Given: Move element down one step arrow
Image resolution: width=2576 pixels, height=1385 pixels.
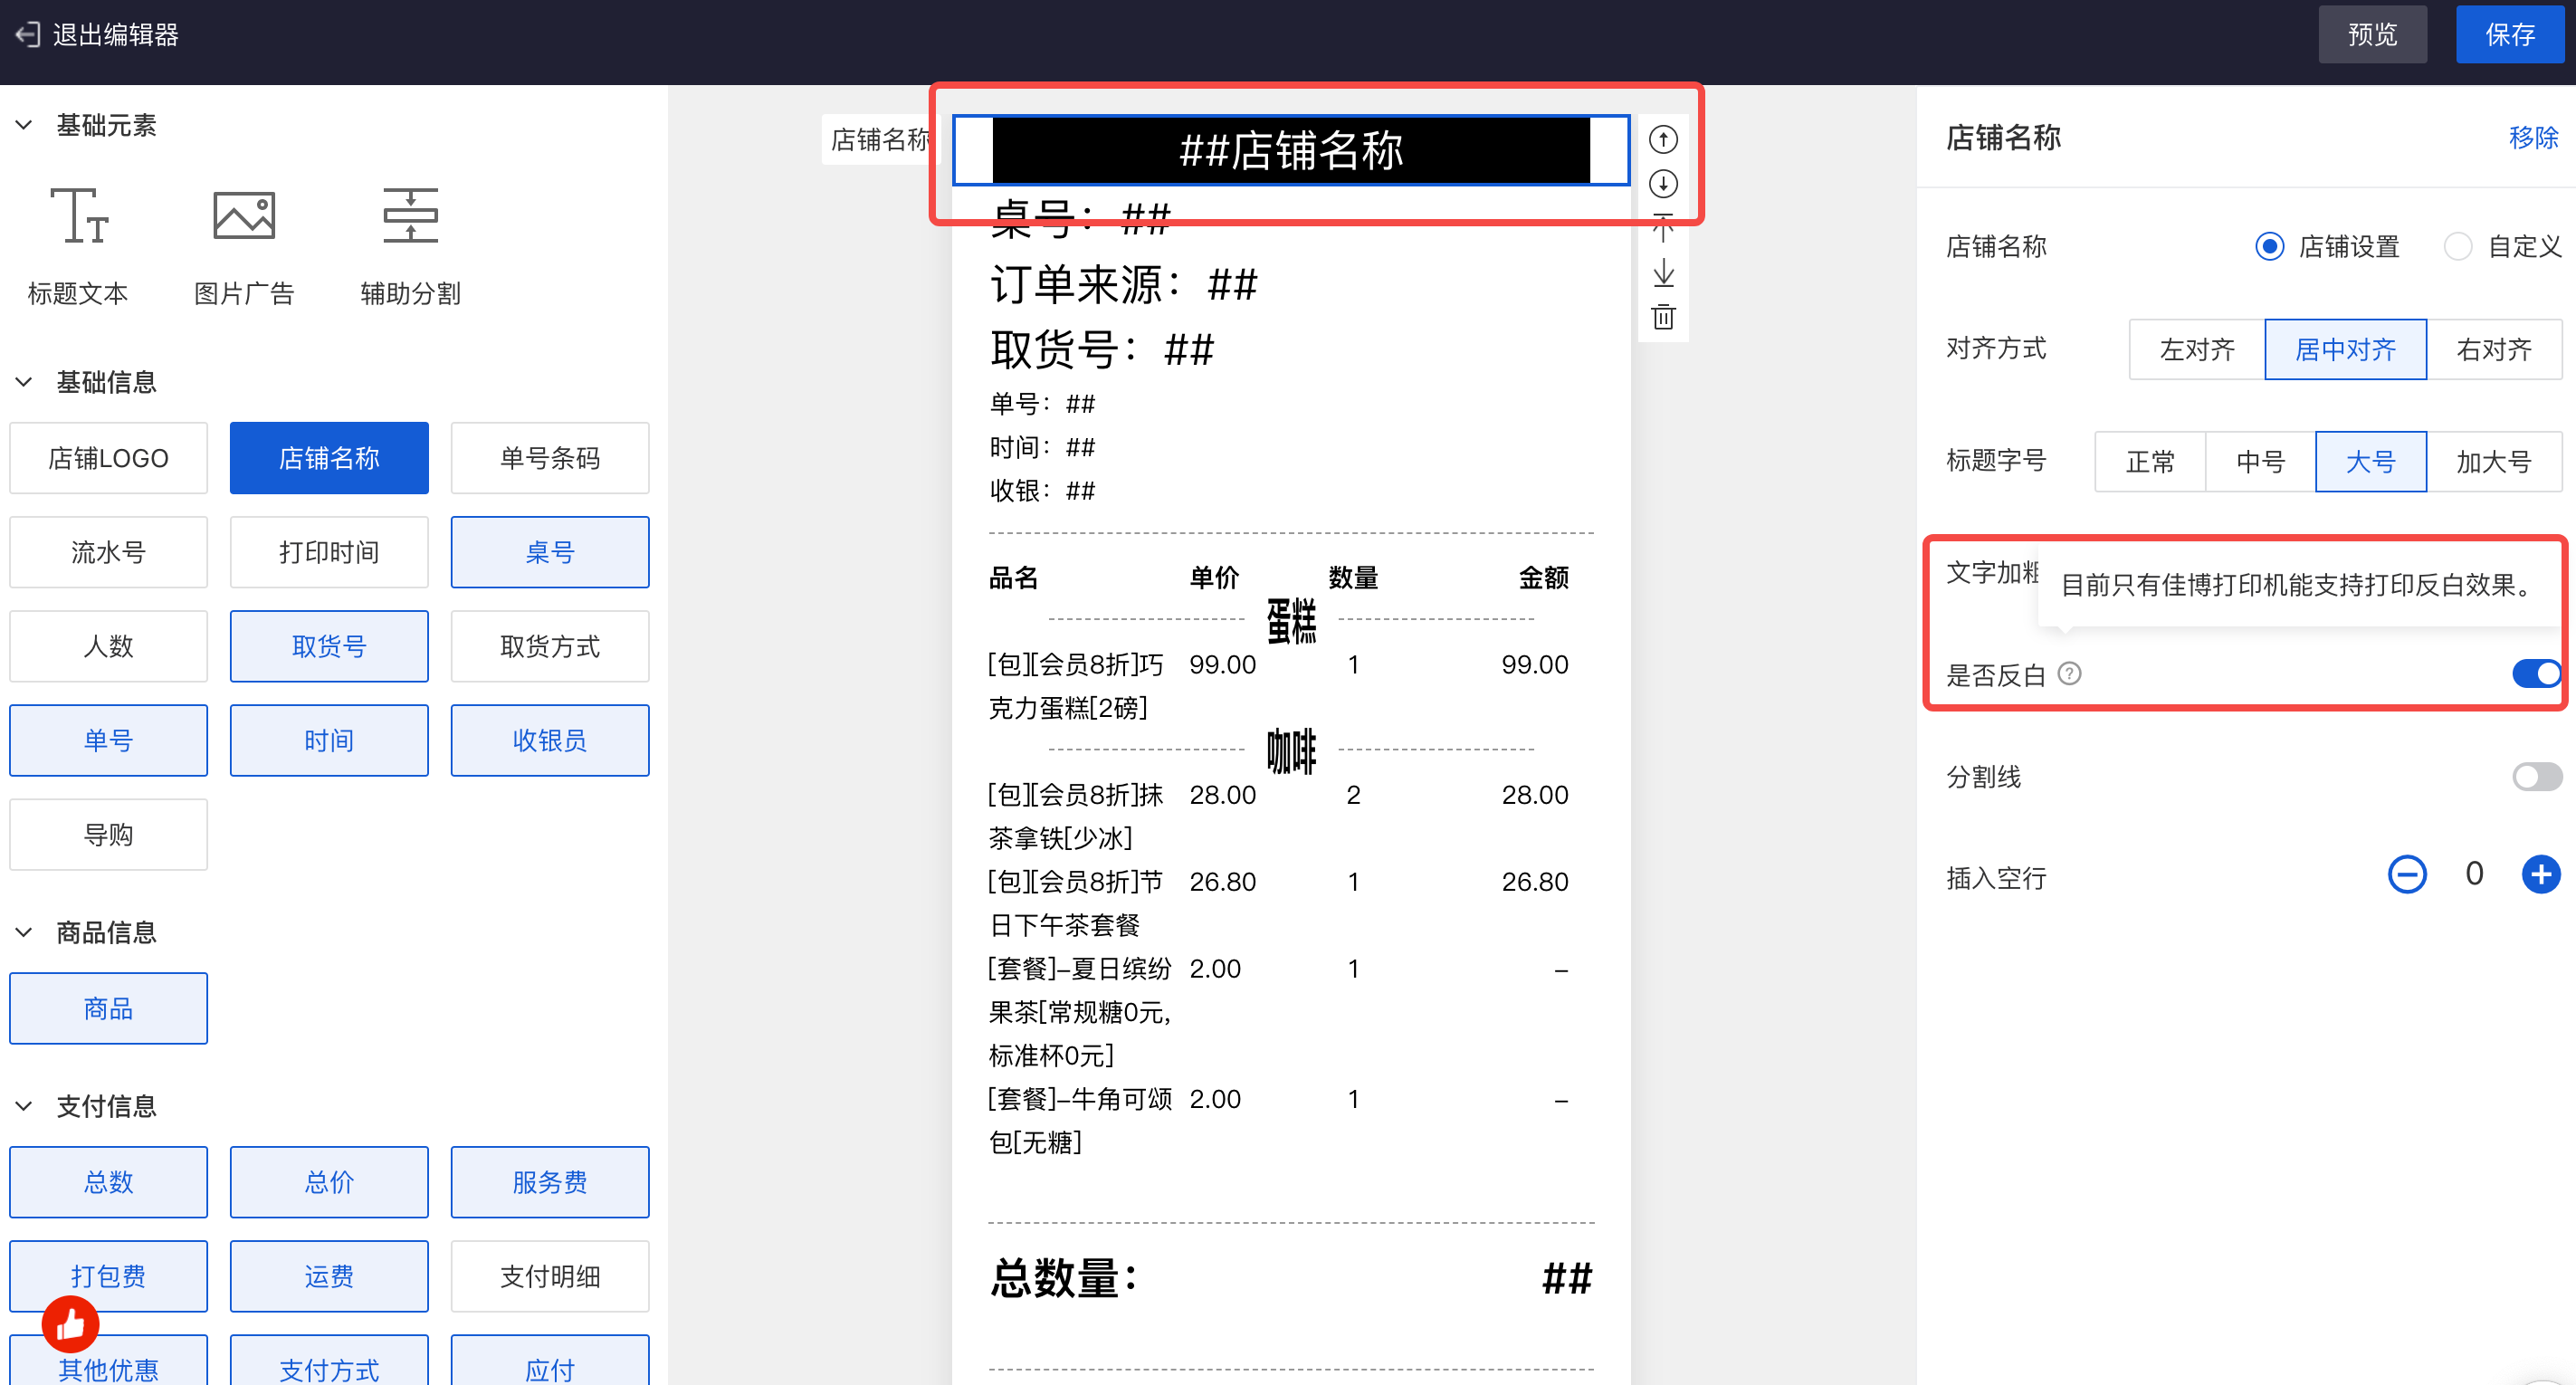Looking at the screenshot, I should click(x=1663, y=184).
